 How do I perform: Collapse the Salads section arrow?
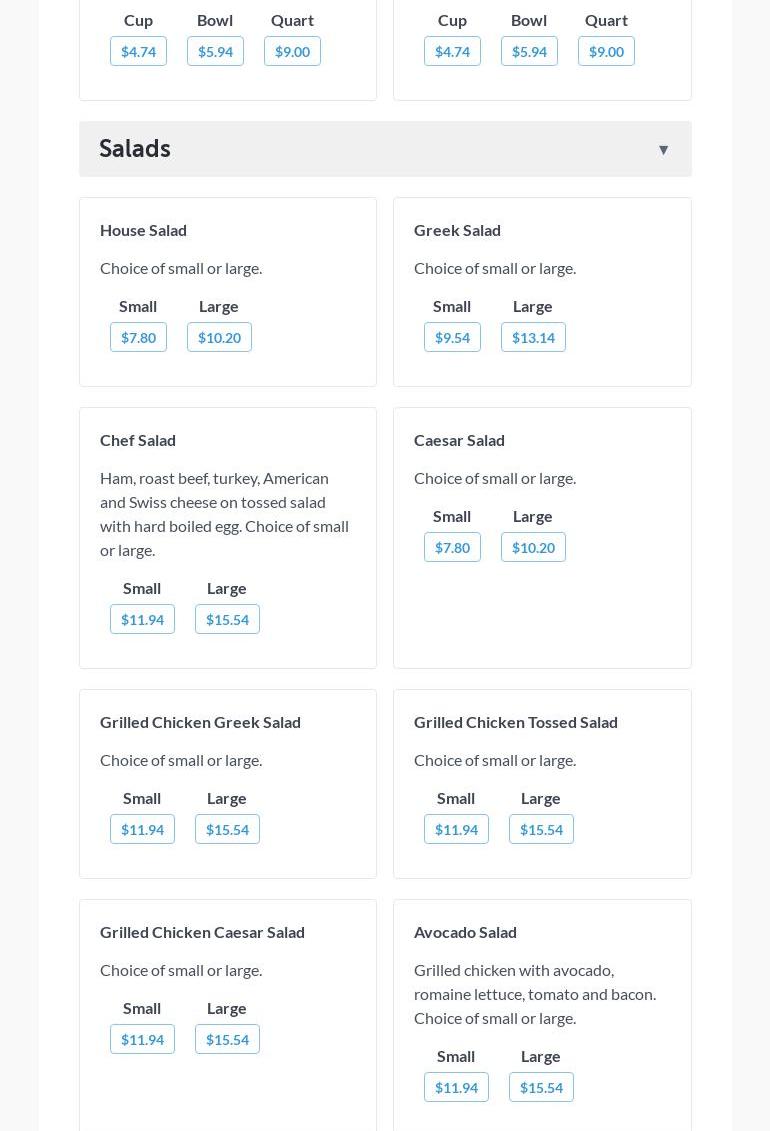click(x=663, y=150)
